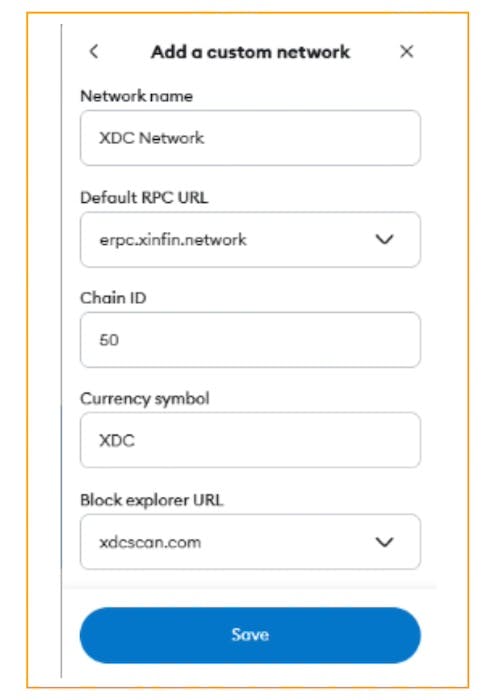Focus the Network name input field
500x700 pixels.
pyautogui.click(x=250, y=138)
